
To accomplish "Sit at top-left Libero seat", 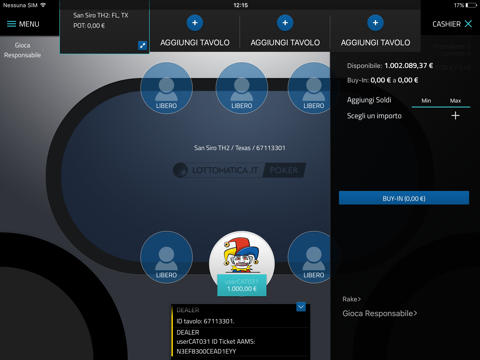I will tap(166, 88).
